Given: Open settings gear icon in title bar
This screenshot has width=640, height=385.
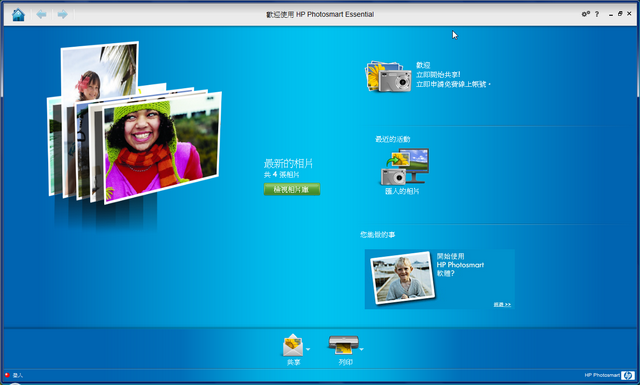Looking at the screenshot, I should (586, 14).
